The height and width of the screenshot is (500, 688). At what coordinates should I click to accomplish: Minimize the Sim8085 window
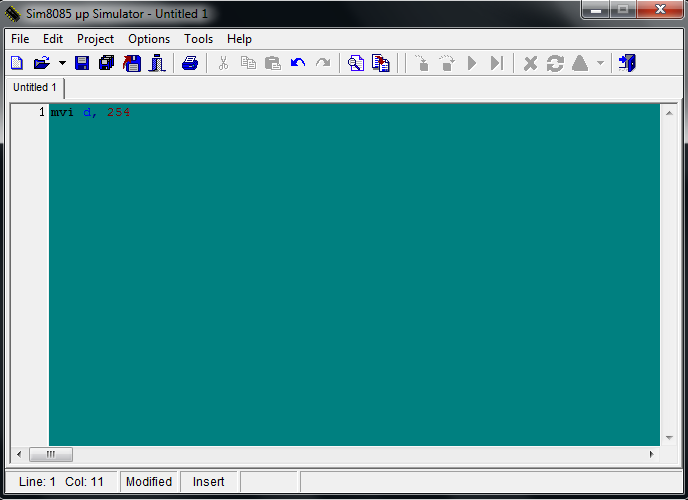(595, 10)
